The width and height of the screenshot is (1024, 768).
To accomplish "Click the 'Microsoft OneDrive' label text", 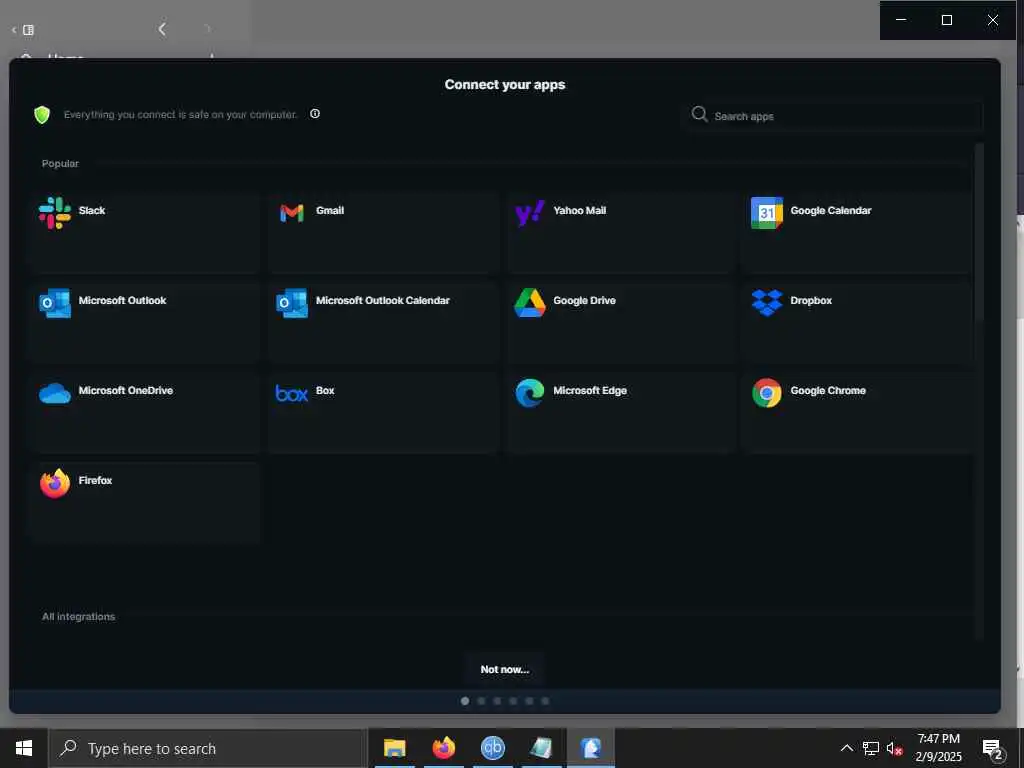I will (125, 391).
